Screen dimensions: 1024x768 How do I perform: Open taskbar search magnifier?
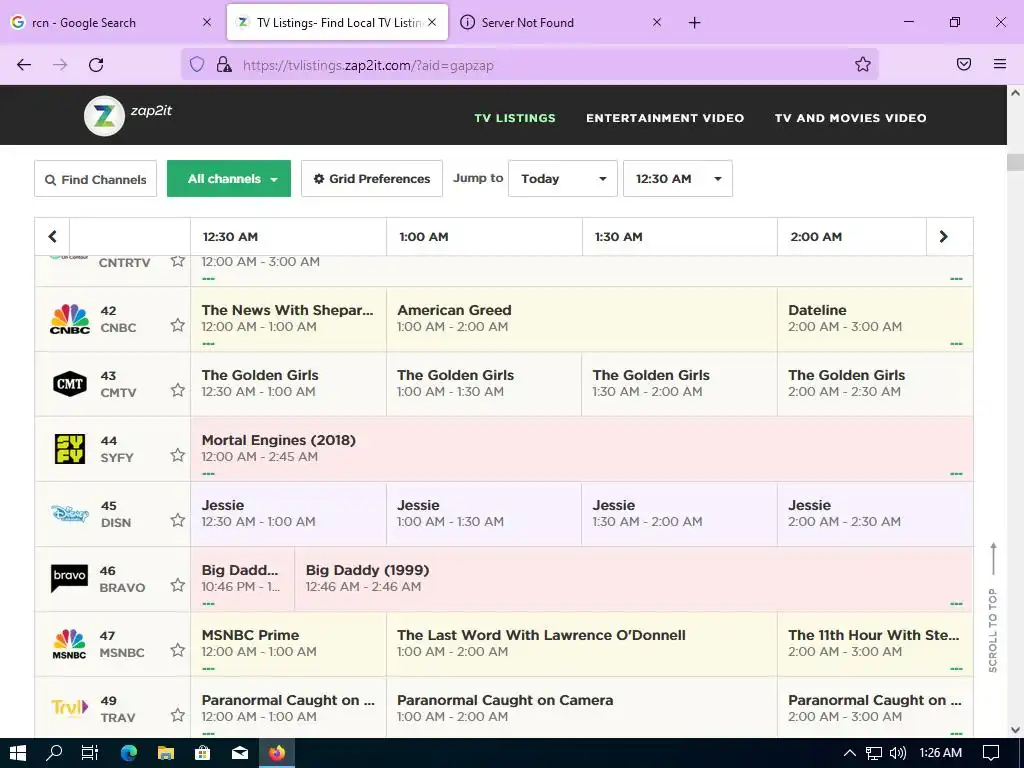tap(54, 753)
